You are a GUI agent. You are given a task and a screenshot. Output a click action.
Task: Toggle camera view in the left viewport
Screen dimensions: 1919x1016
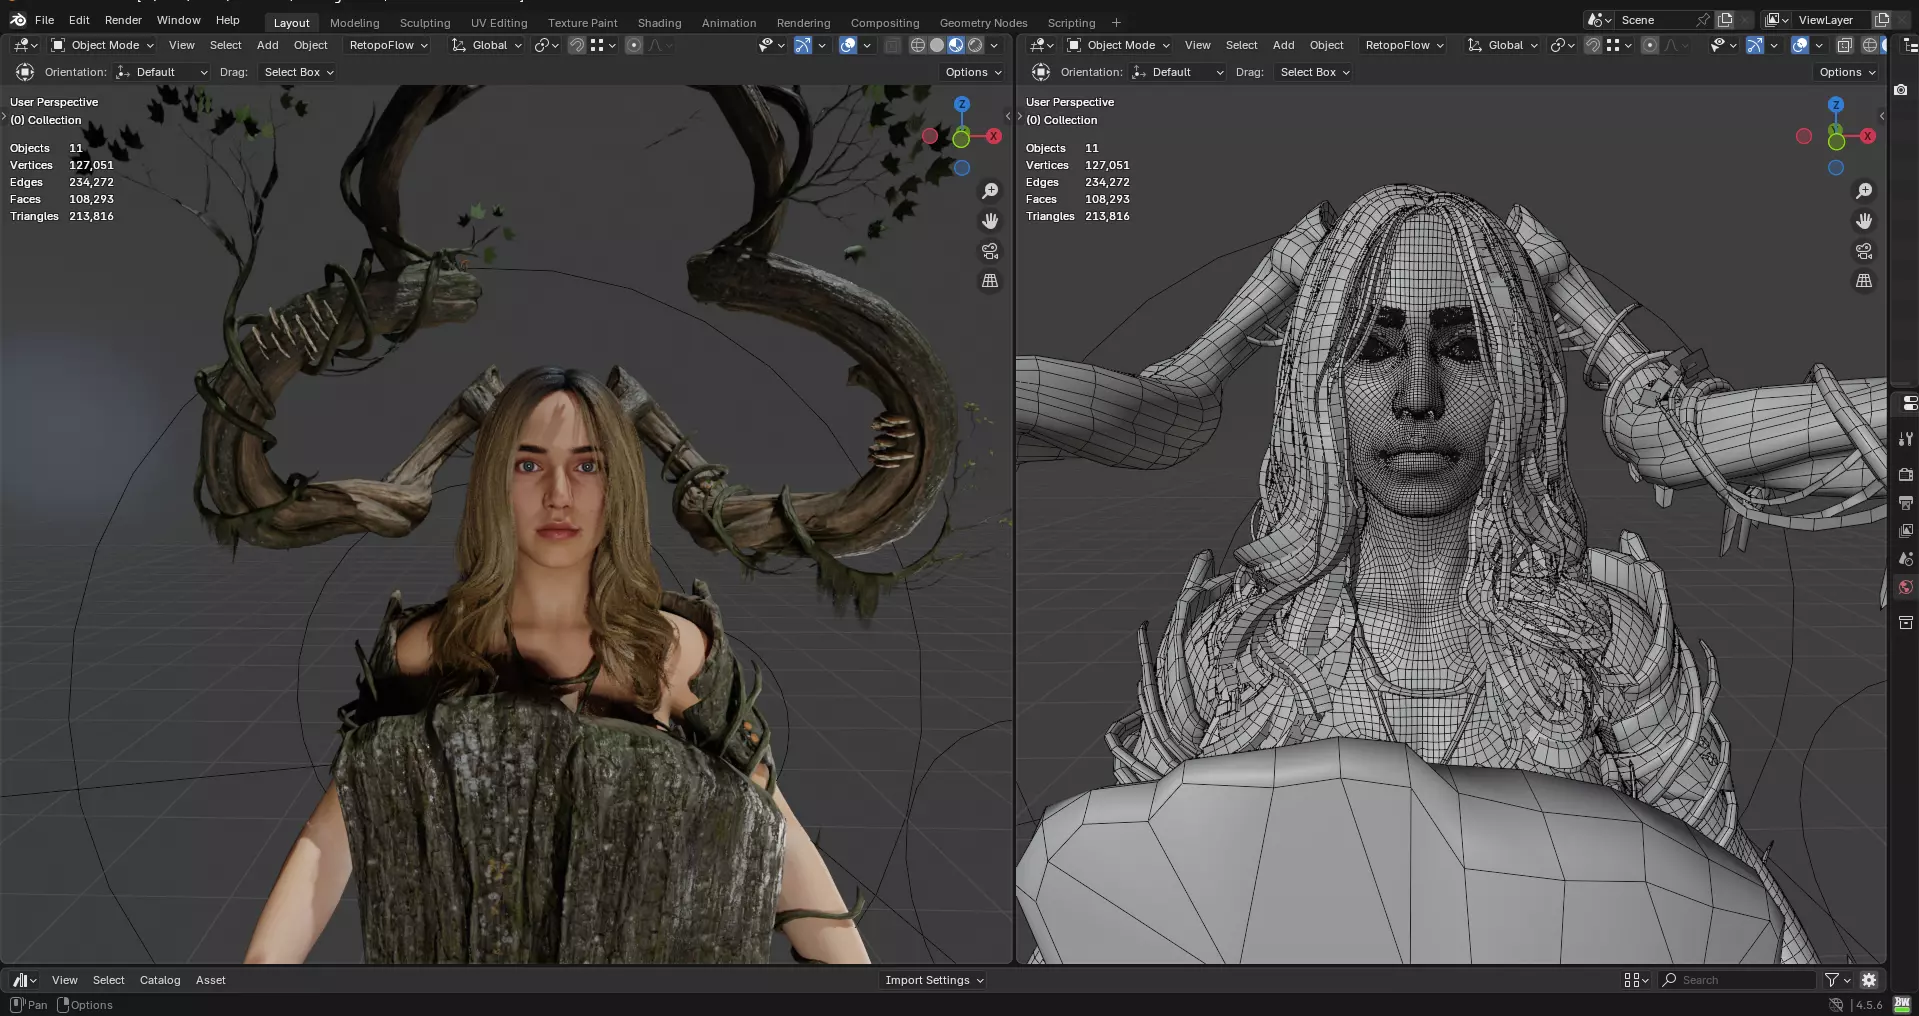[x=990, y=251]
